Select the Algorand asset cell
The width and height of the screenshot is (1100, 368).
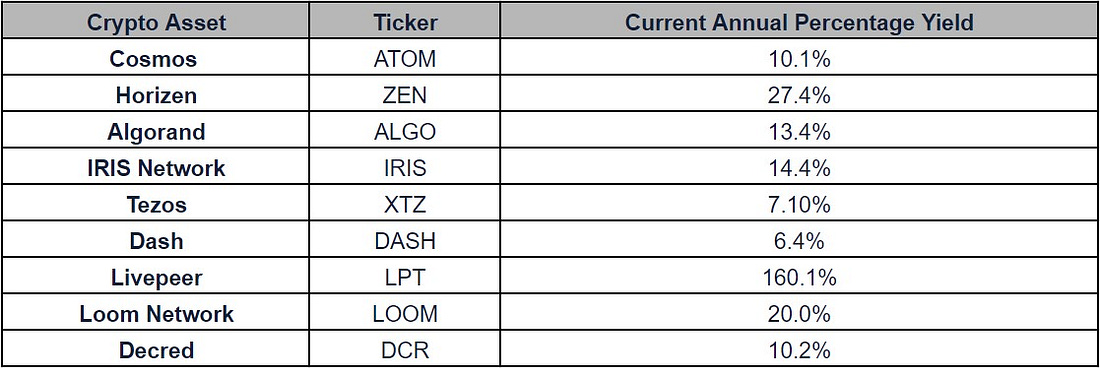[156, 131]
